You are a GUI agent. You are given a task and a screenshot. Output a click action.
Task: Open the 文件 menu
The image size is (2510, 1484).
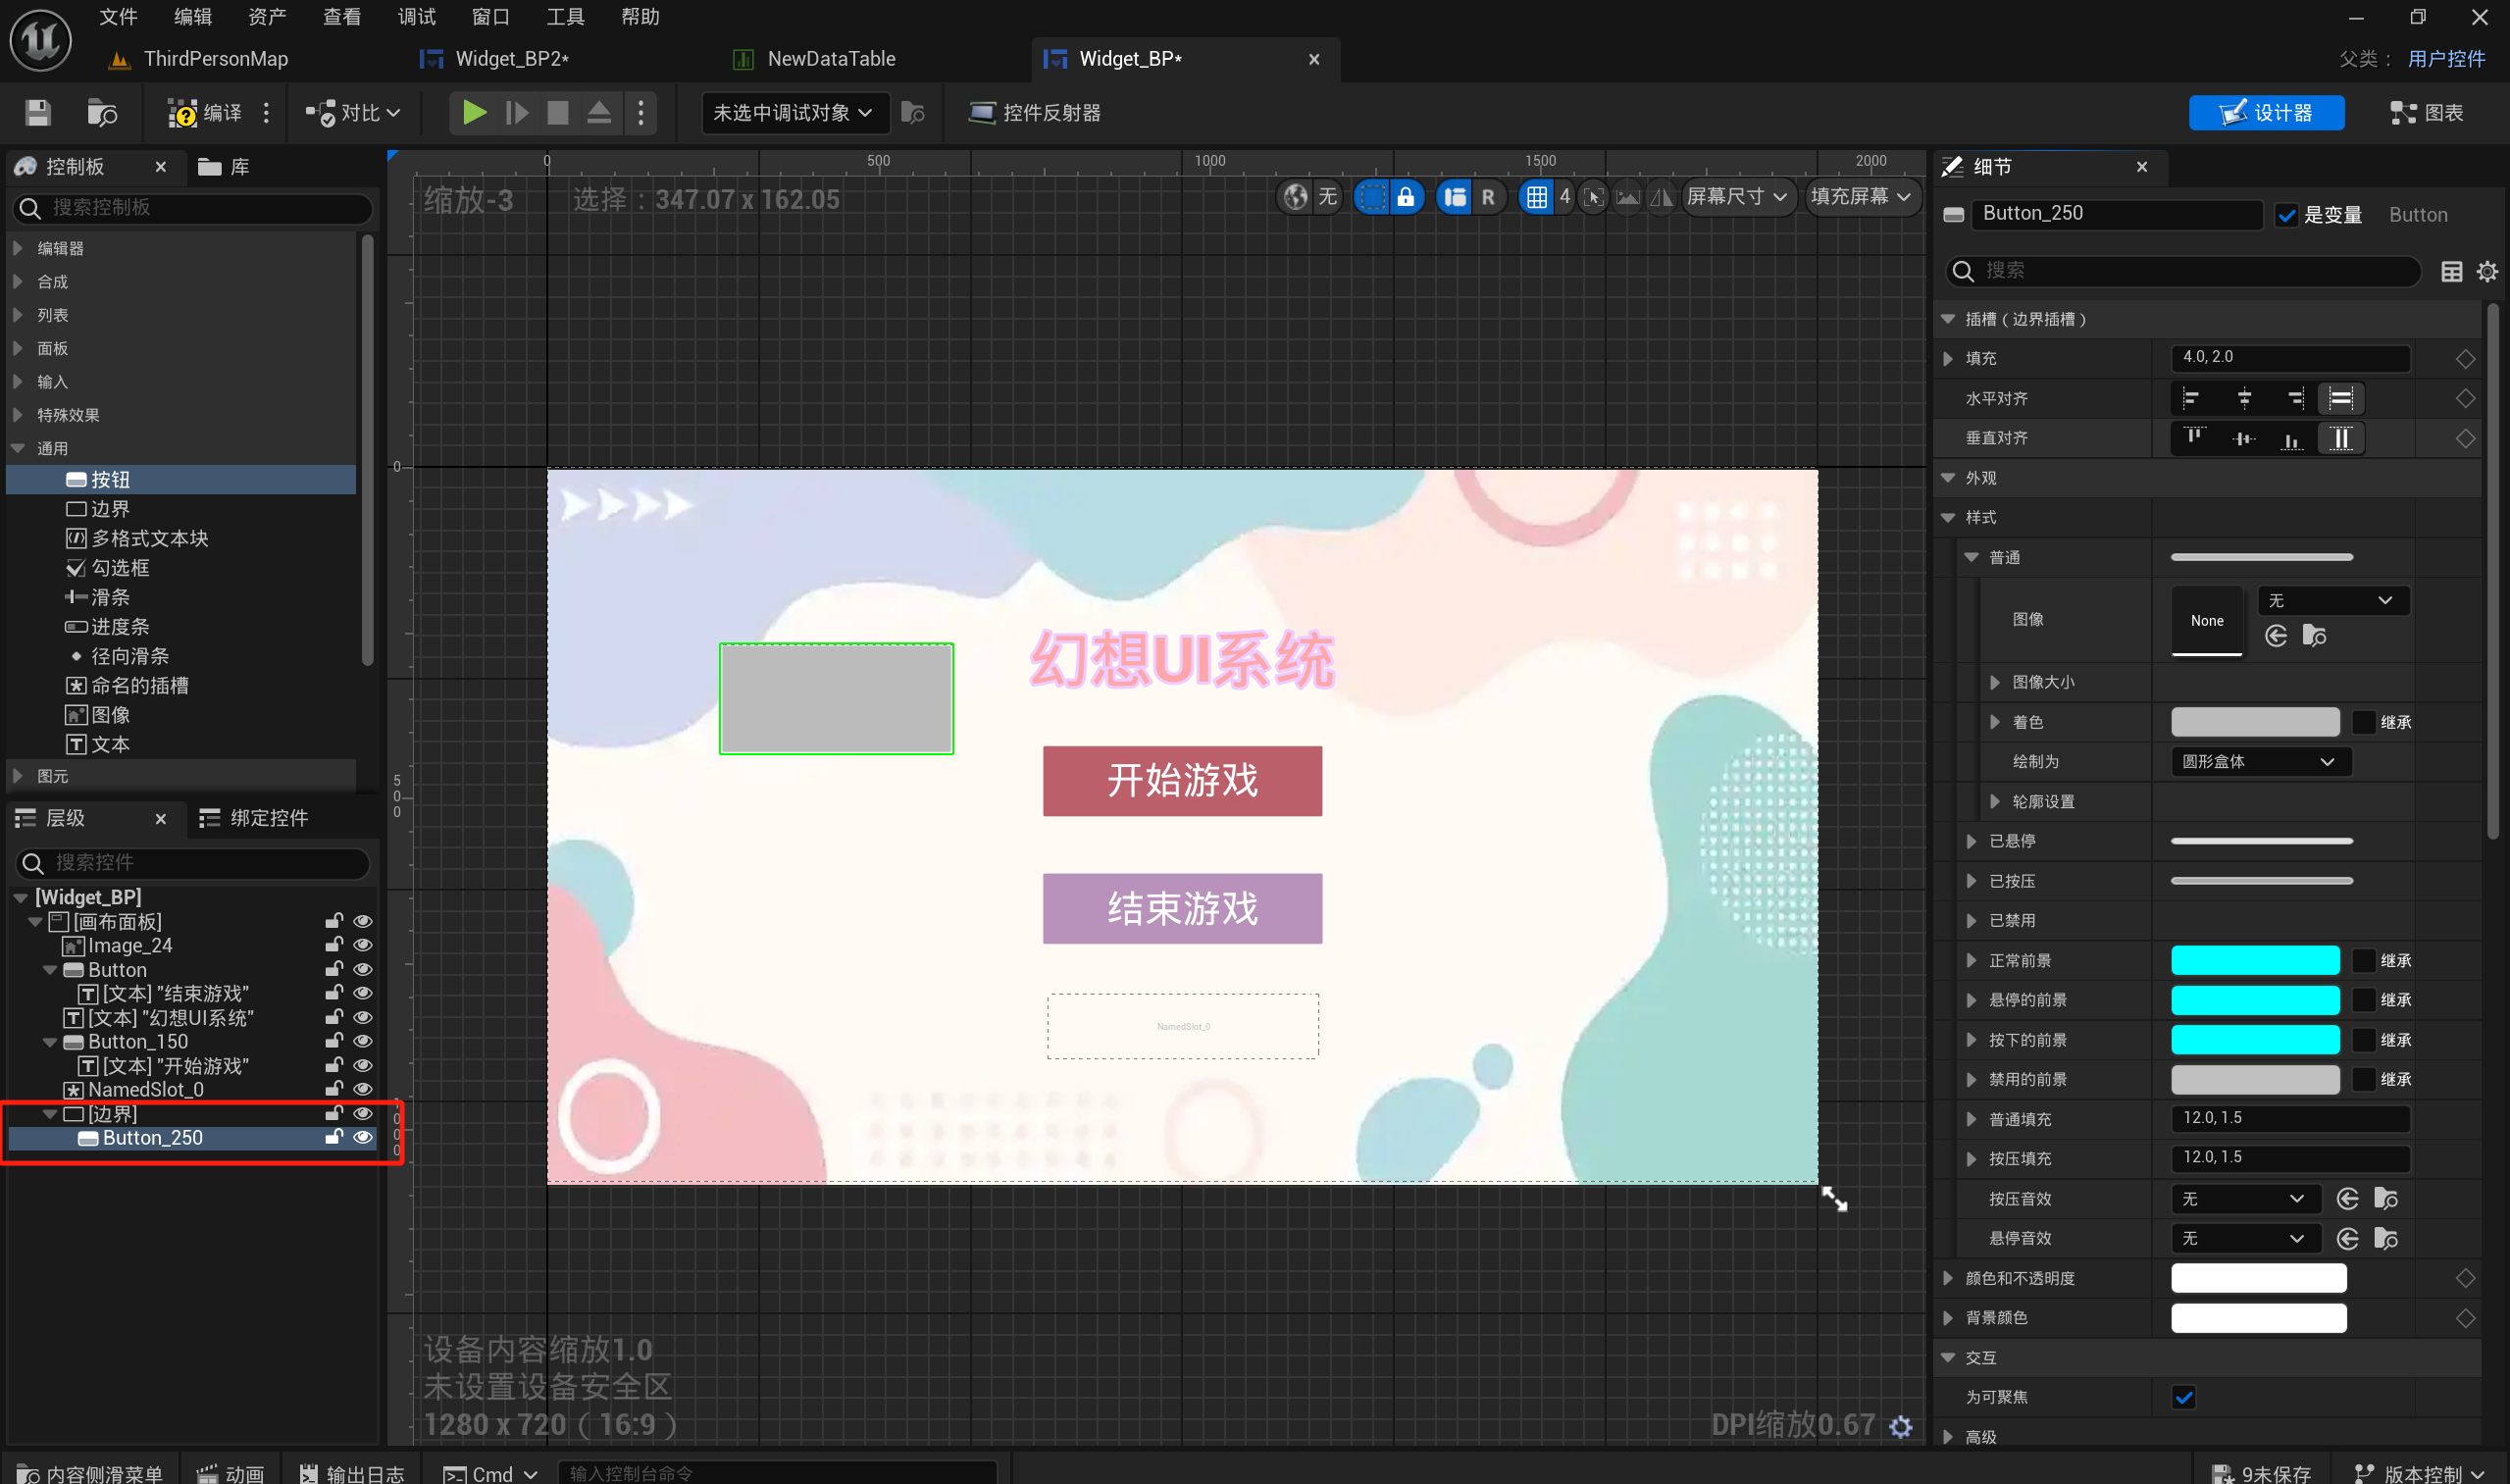point(118,17)
